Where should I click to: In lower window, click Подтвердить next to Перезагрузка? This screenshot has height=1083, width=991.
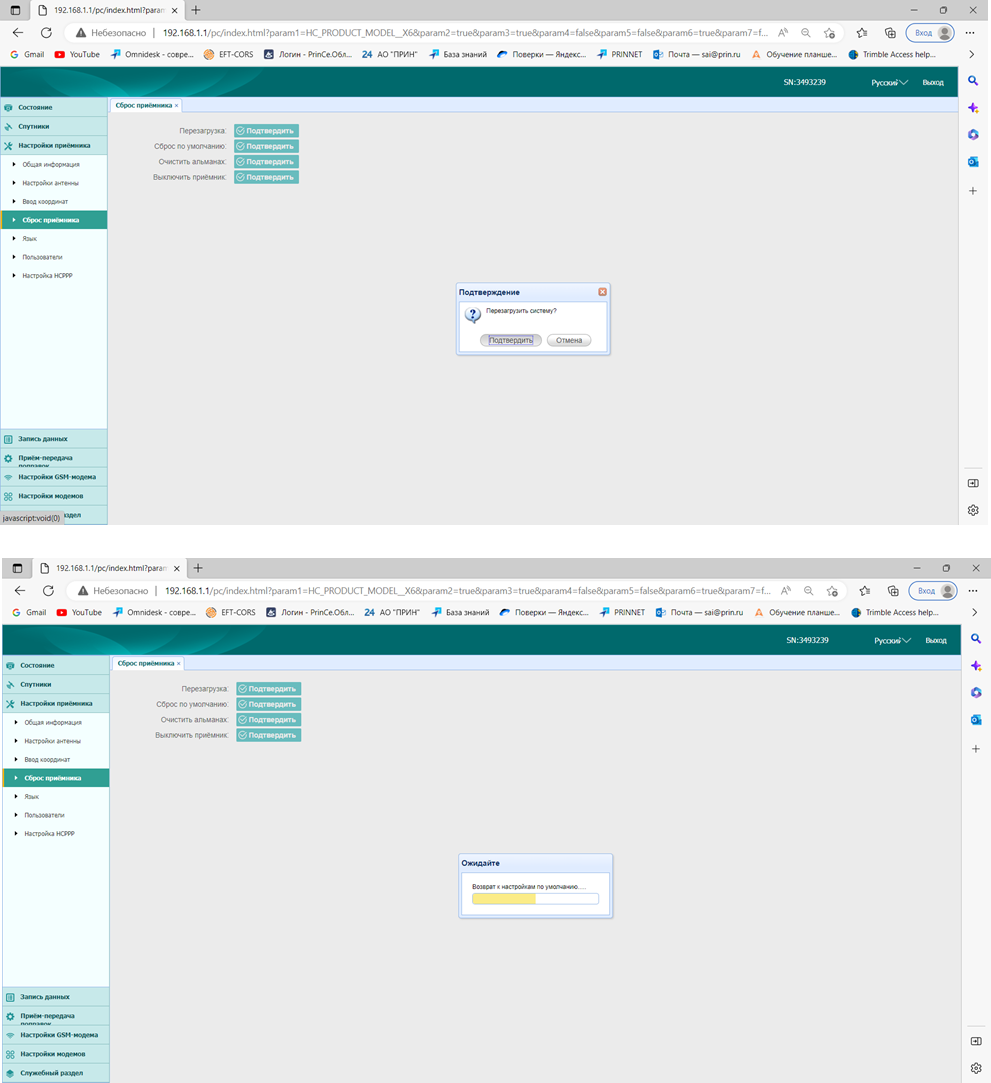pos(269,689)
